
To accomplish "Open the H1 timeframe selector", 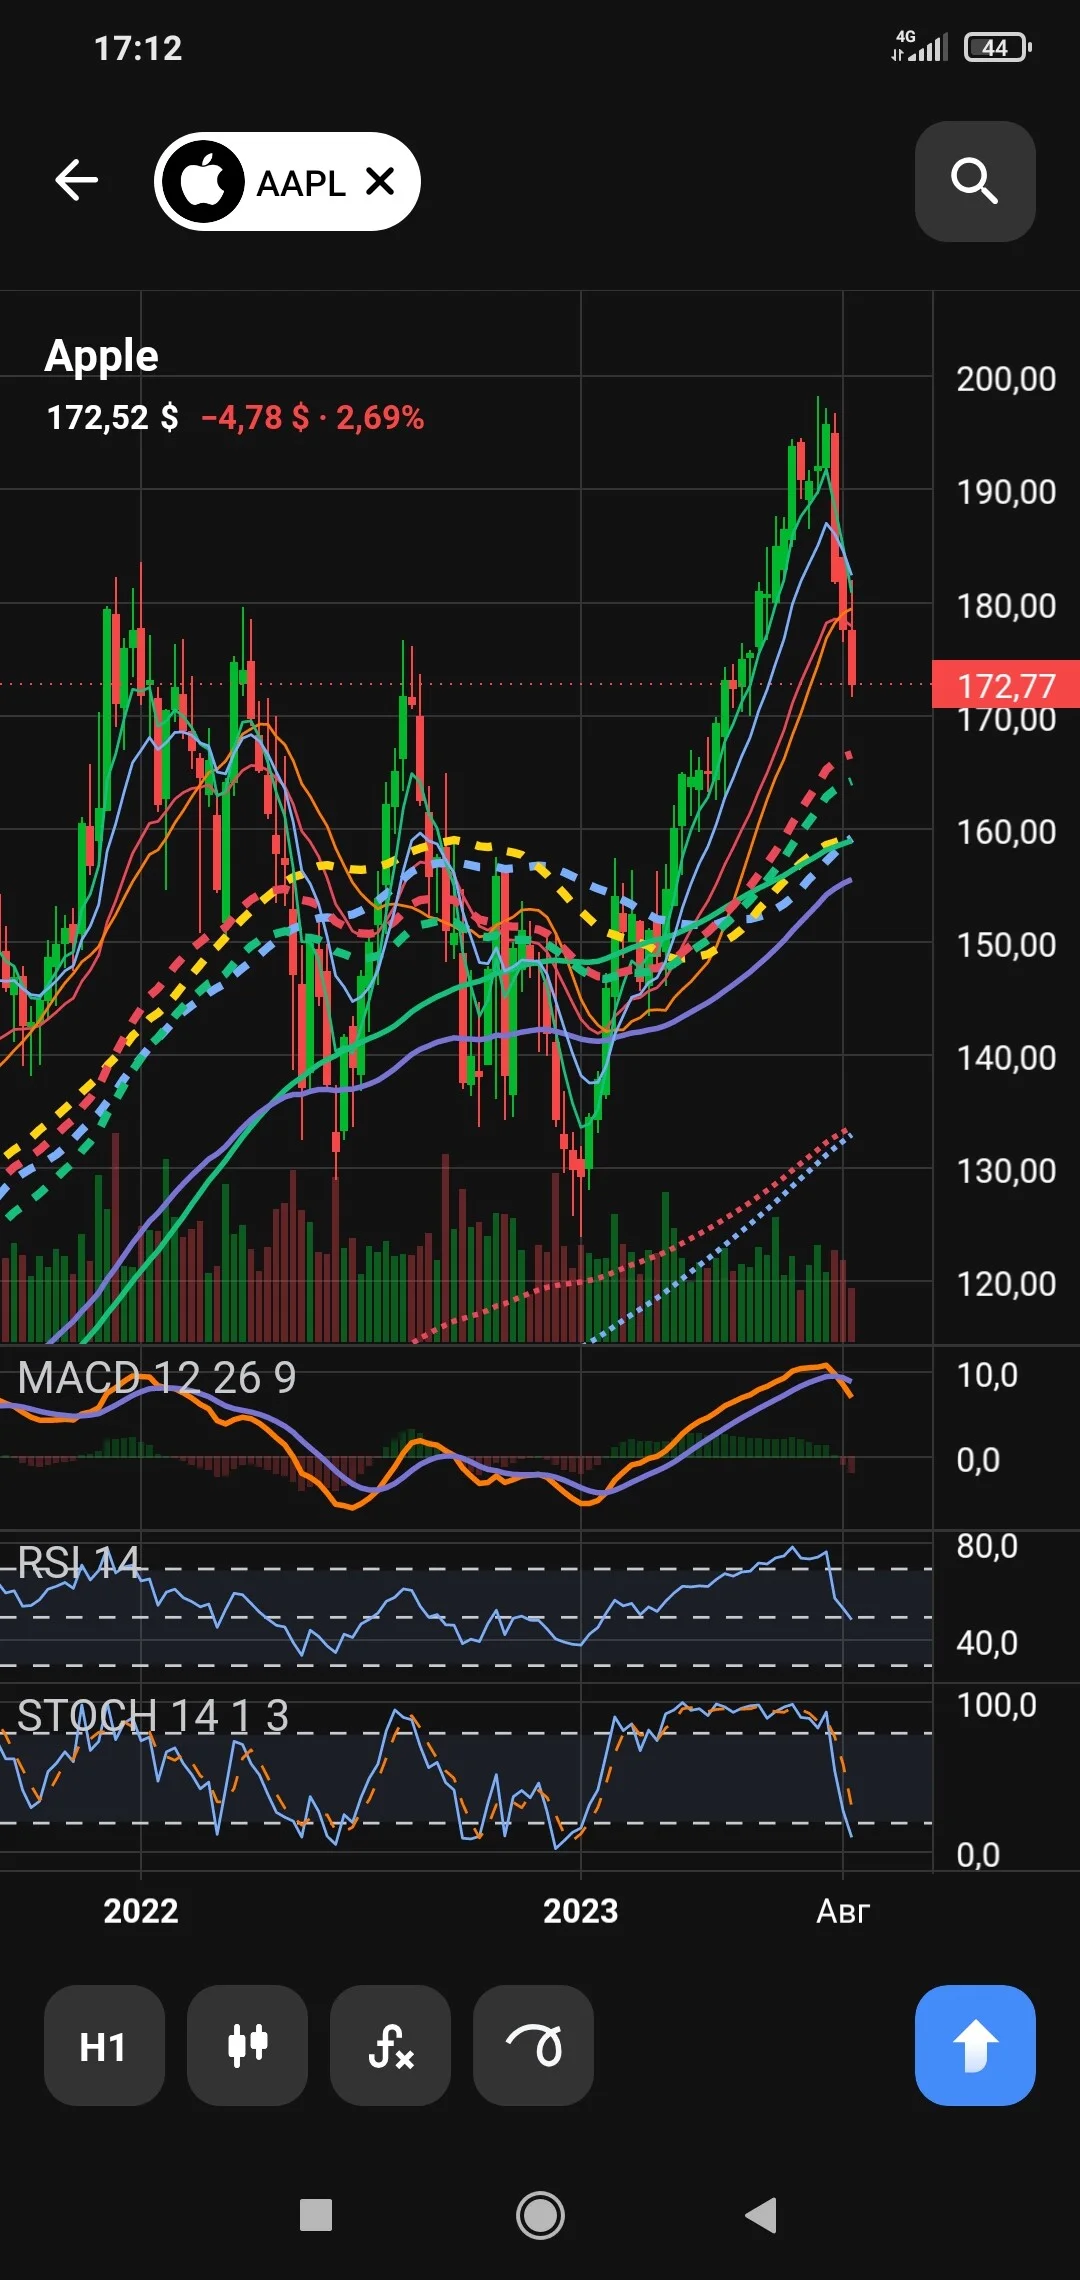I will click(104, 2045).
